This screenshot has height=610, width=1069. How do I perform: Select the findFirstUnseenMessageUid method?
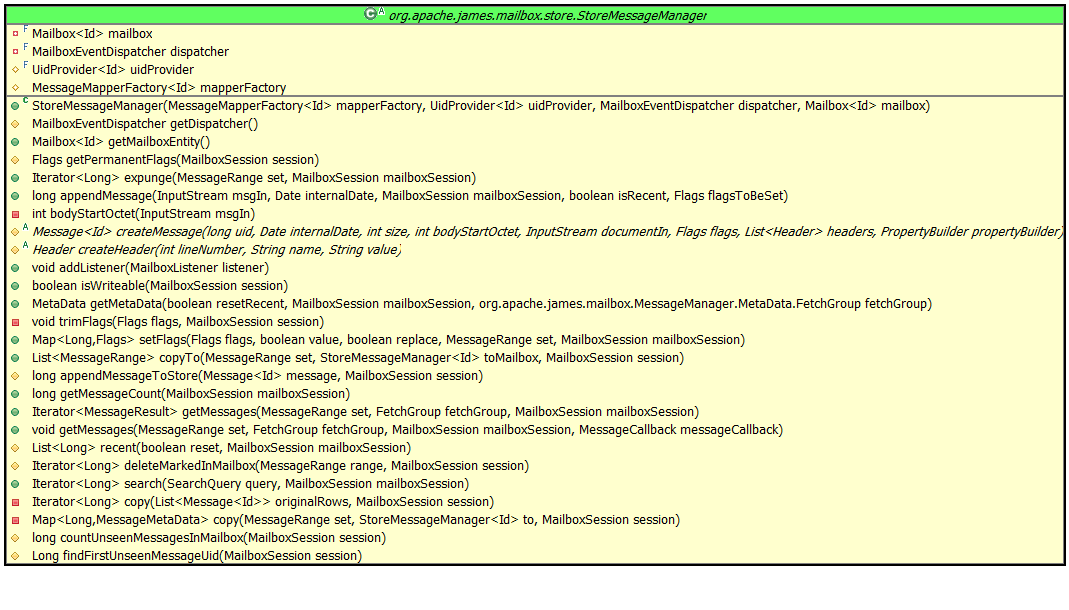(x=196, y=556)
